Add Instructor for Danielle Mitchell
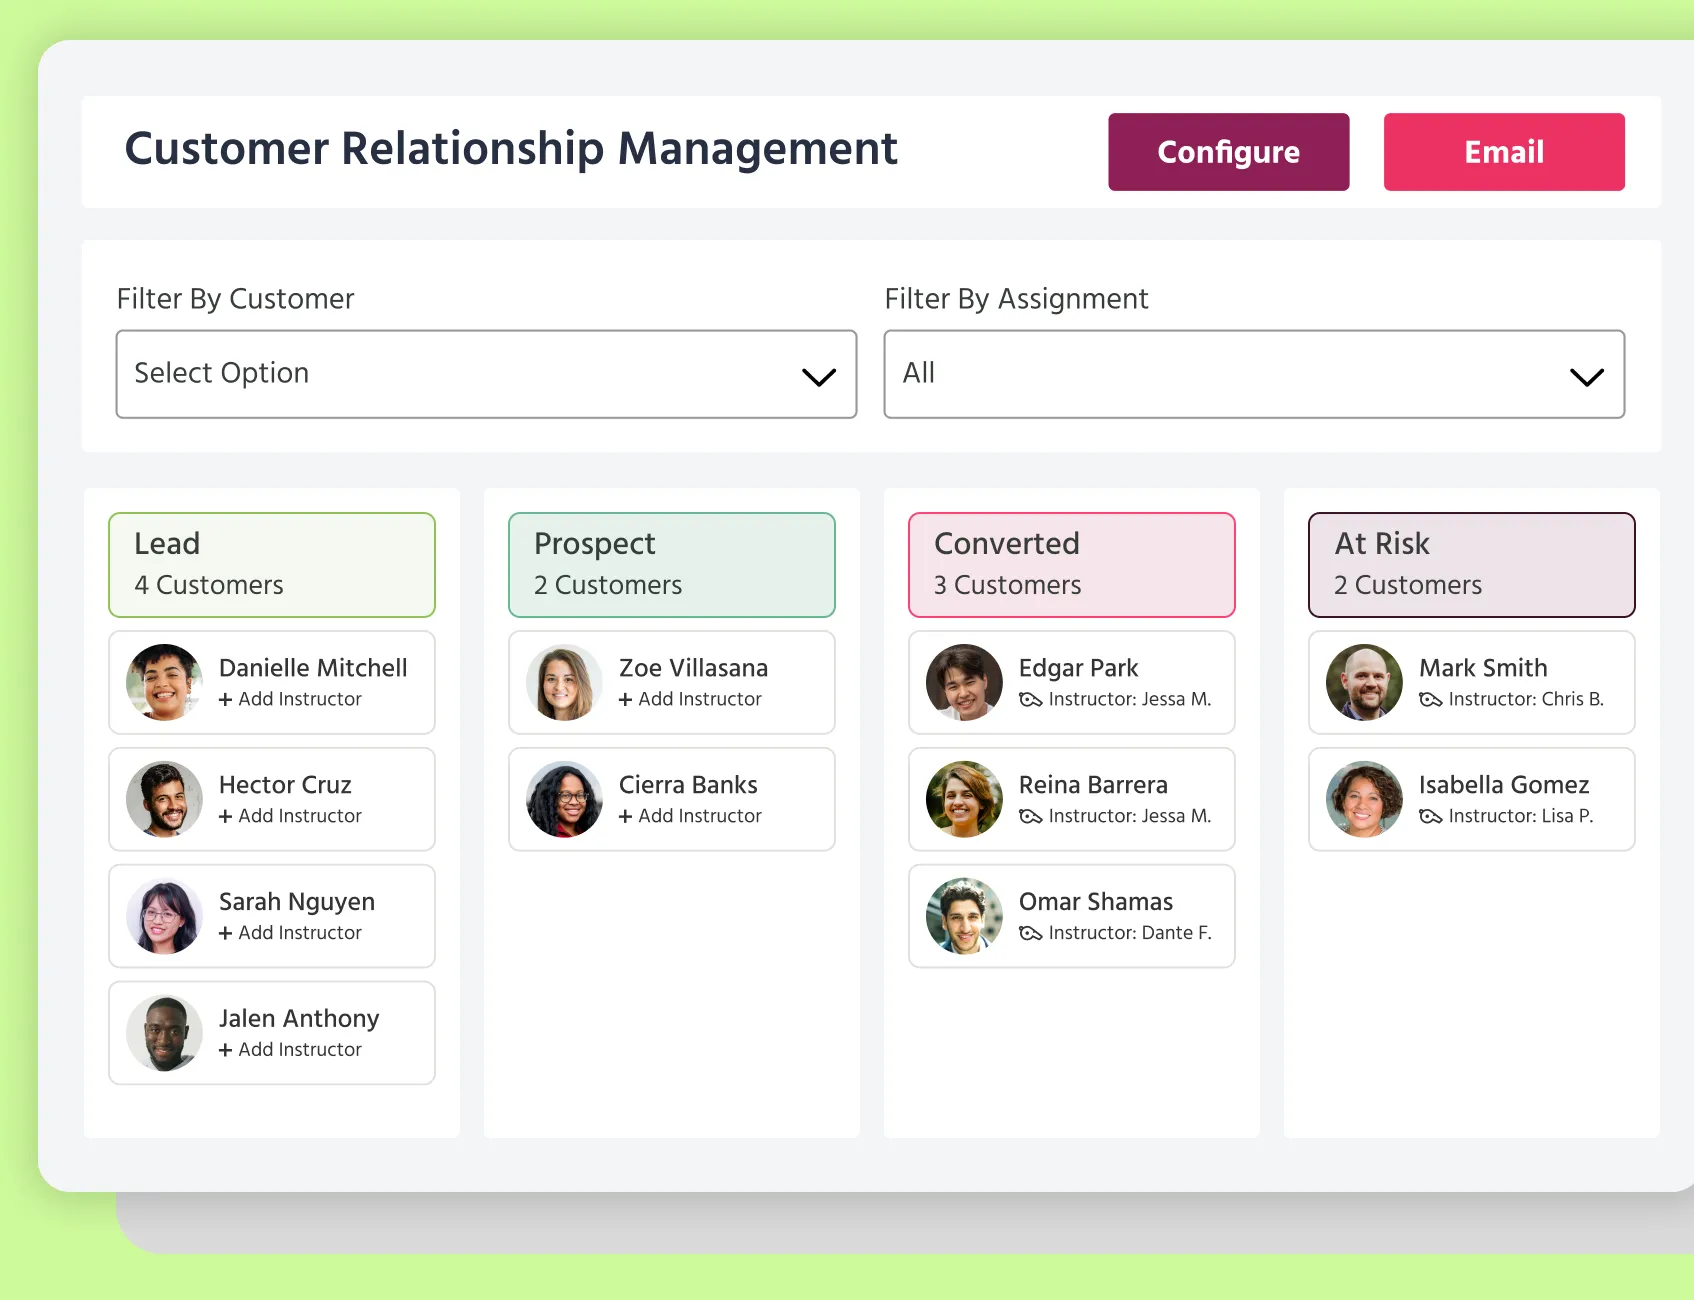This screenshot has width=1694, height=1300. tap(290, 699)
